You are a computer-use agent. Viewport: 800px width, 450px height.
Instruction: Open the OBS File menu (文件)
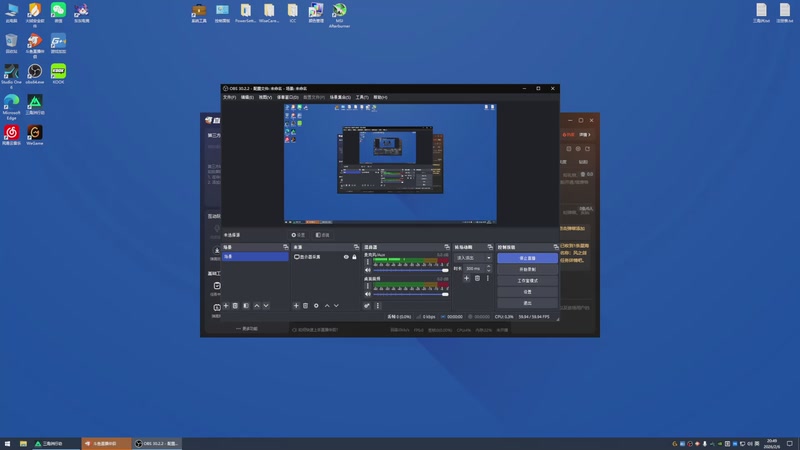tap(229, 97)
